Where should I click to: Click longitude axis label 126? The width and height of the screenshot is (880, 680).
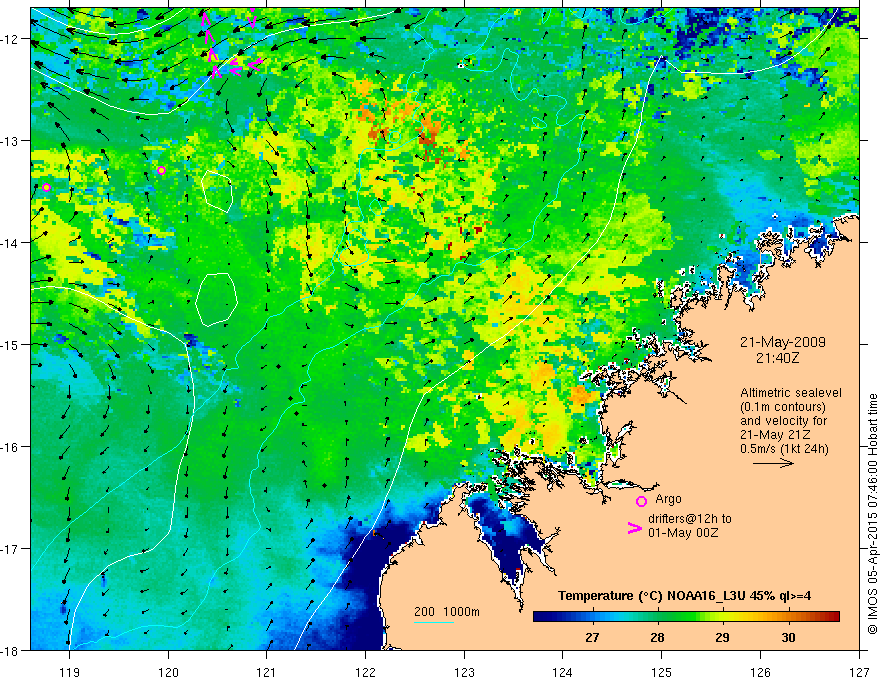click(760, 672)
